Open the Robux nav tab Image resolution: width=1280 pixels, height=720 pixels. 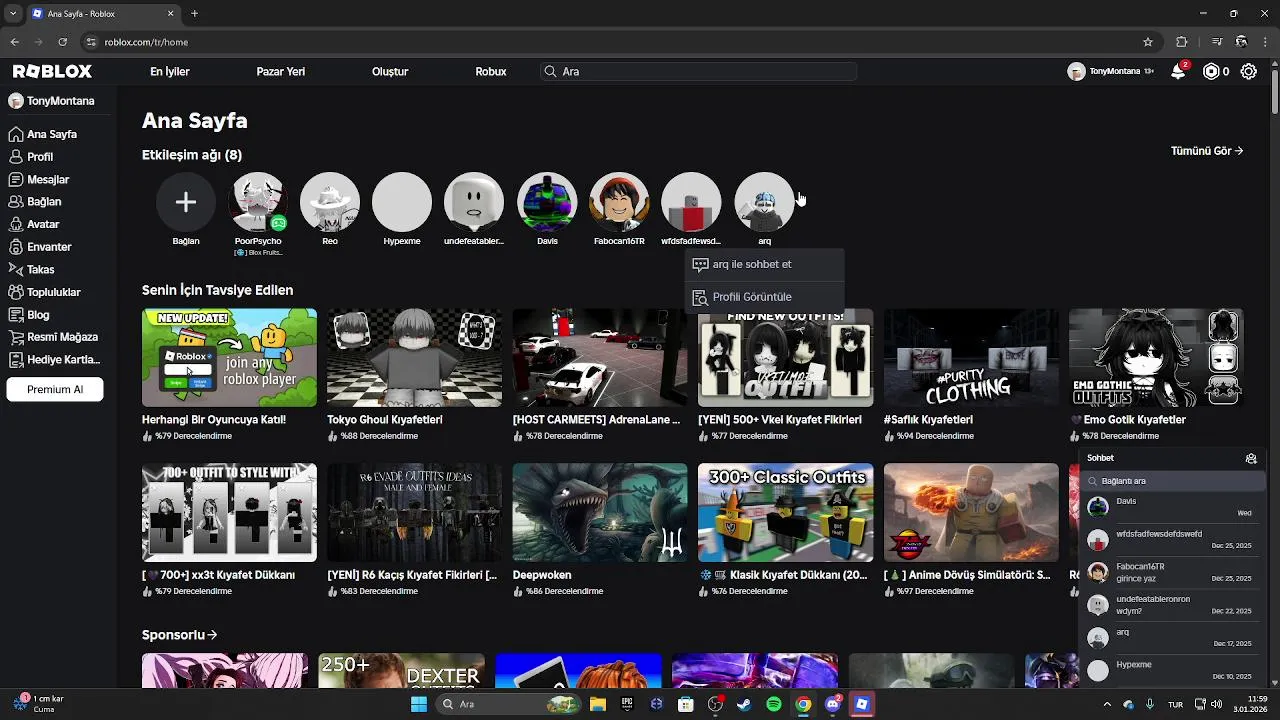pyautogui.click(x=491, y=72)
